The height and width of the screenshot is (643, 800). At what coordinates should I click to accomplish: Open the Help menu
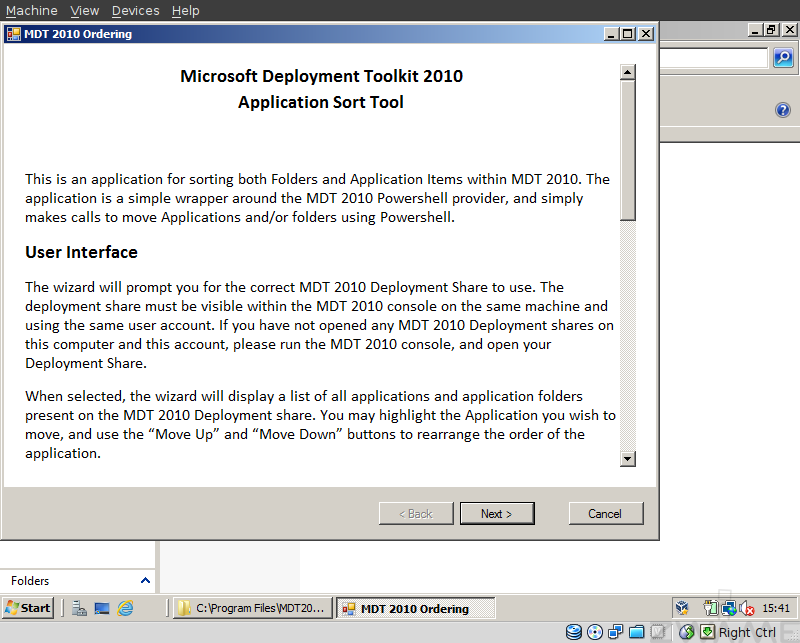click(186, 10)
